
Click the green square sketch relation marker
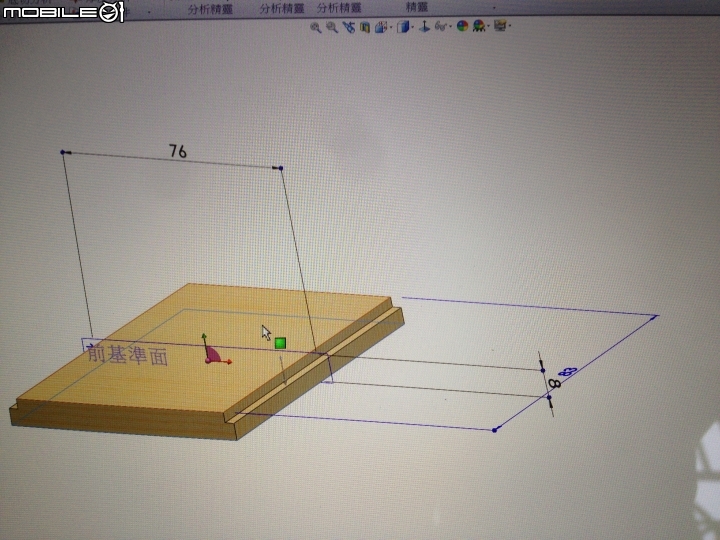click(x=280, y=343)
